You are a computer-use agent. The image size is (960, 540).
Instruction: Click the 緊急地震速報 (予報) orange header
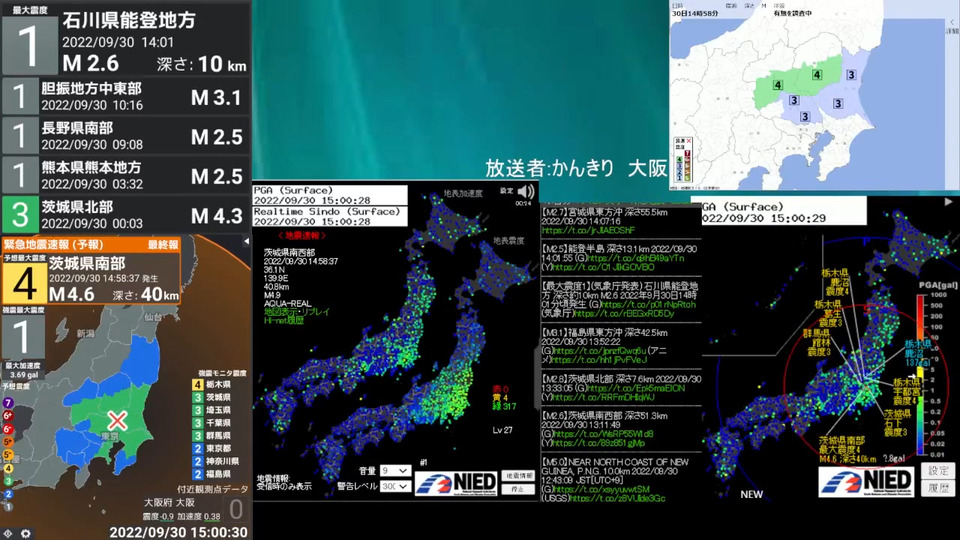(x=91, y=244)
